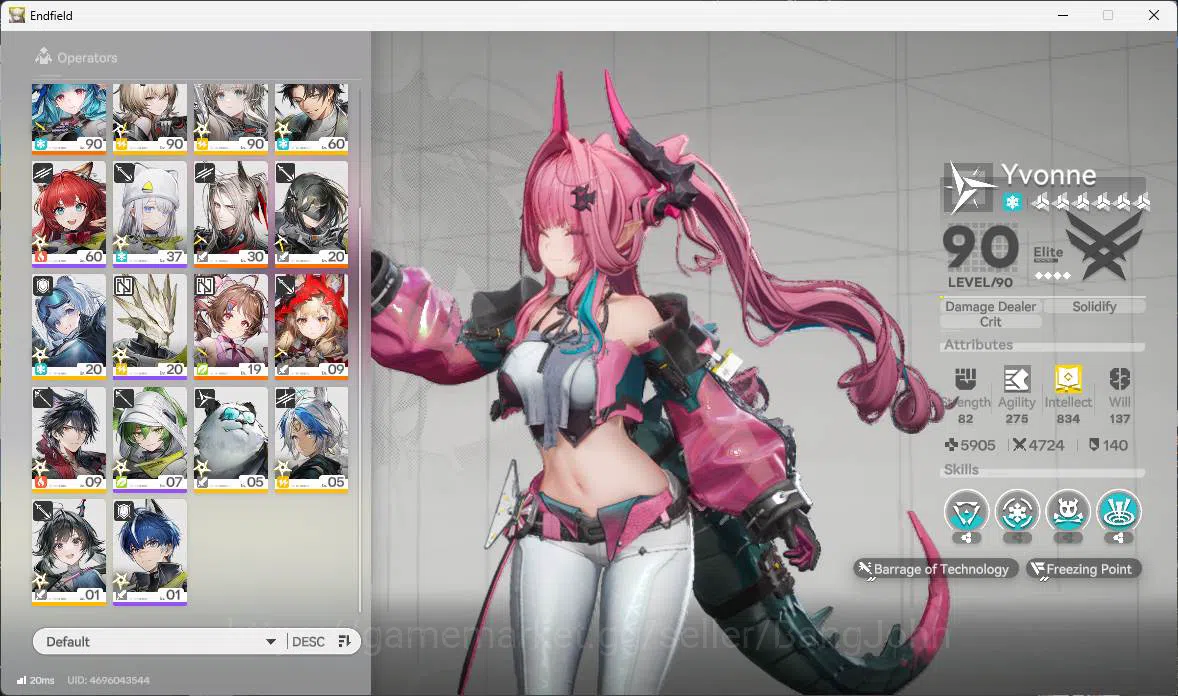Click the Intellect value 834

(x=1068, y=419)
